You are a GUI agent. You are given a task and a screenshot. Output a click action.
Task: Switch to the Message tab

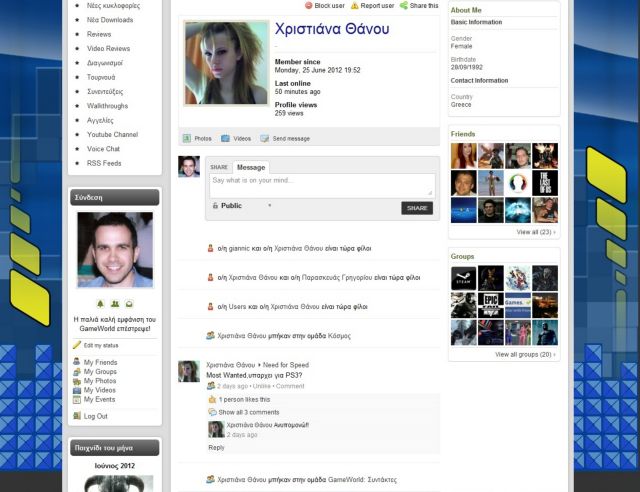click(x=251, y=167)
